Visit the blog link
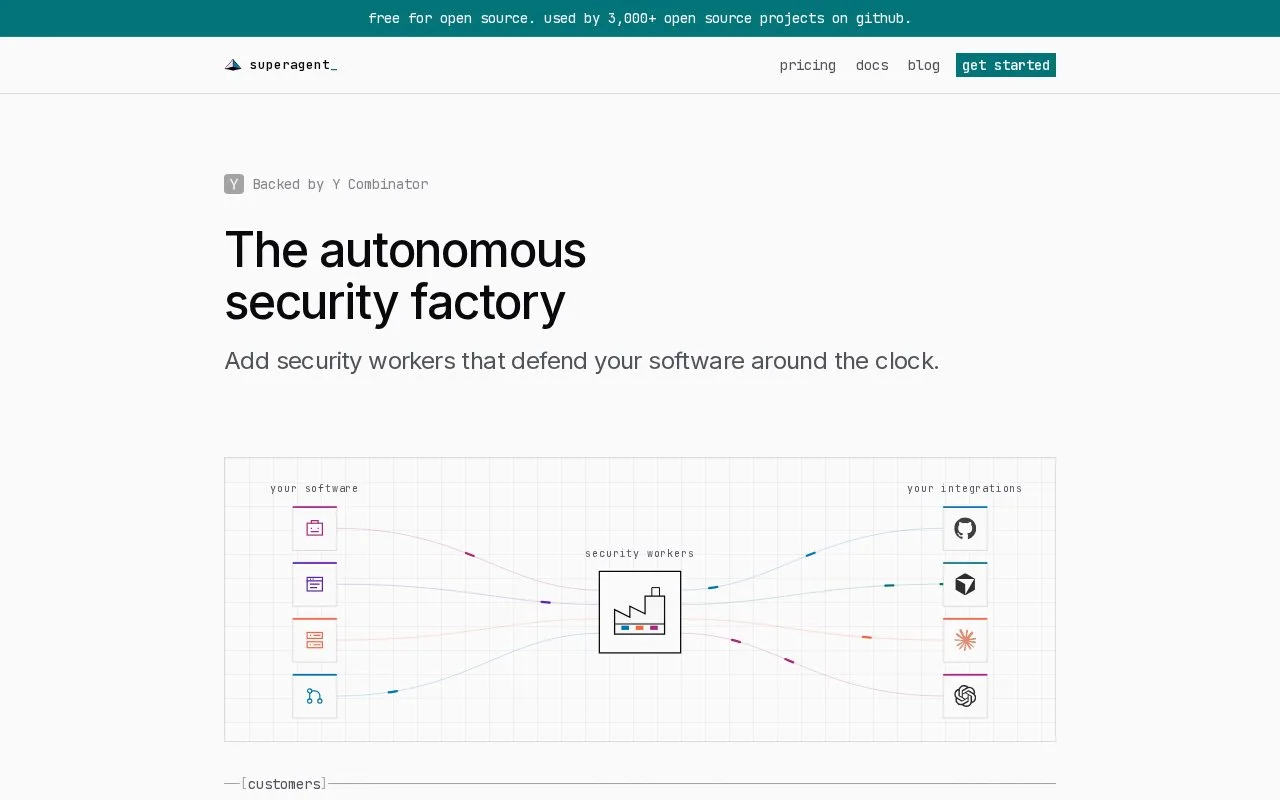 924,65
